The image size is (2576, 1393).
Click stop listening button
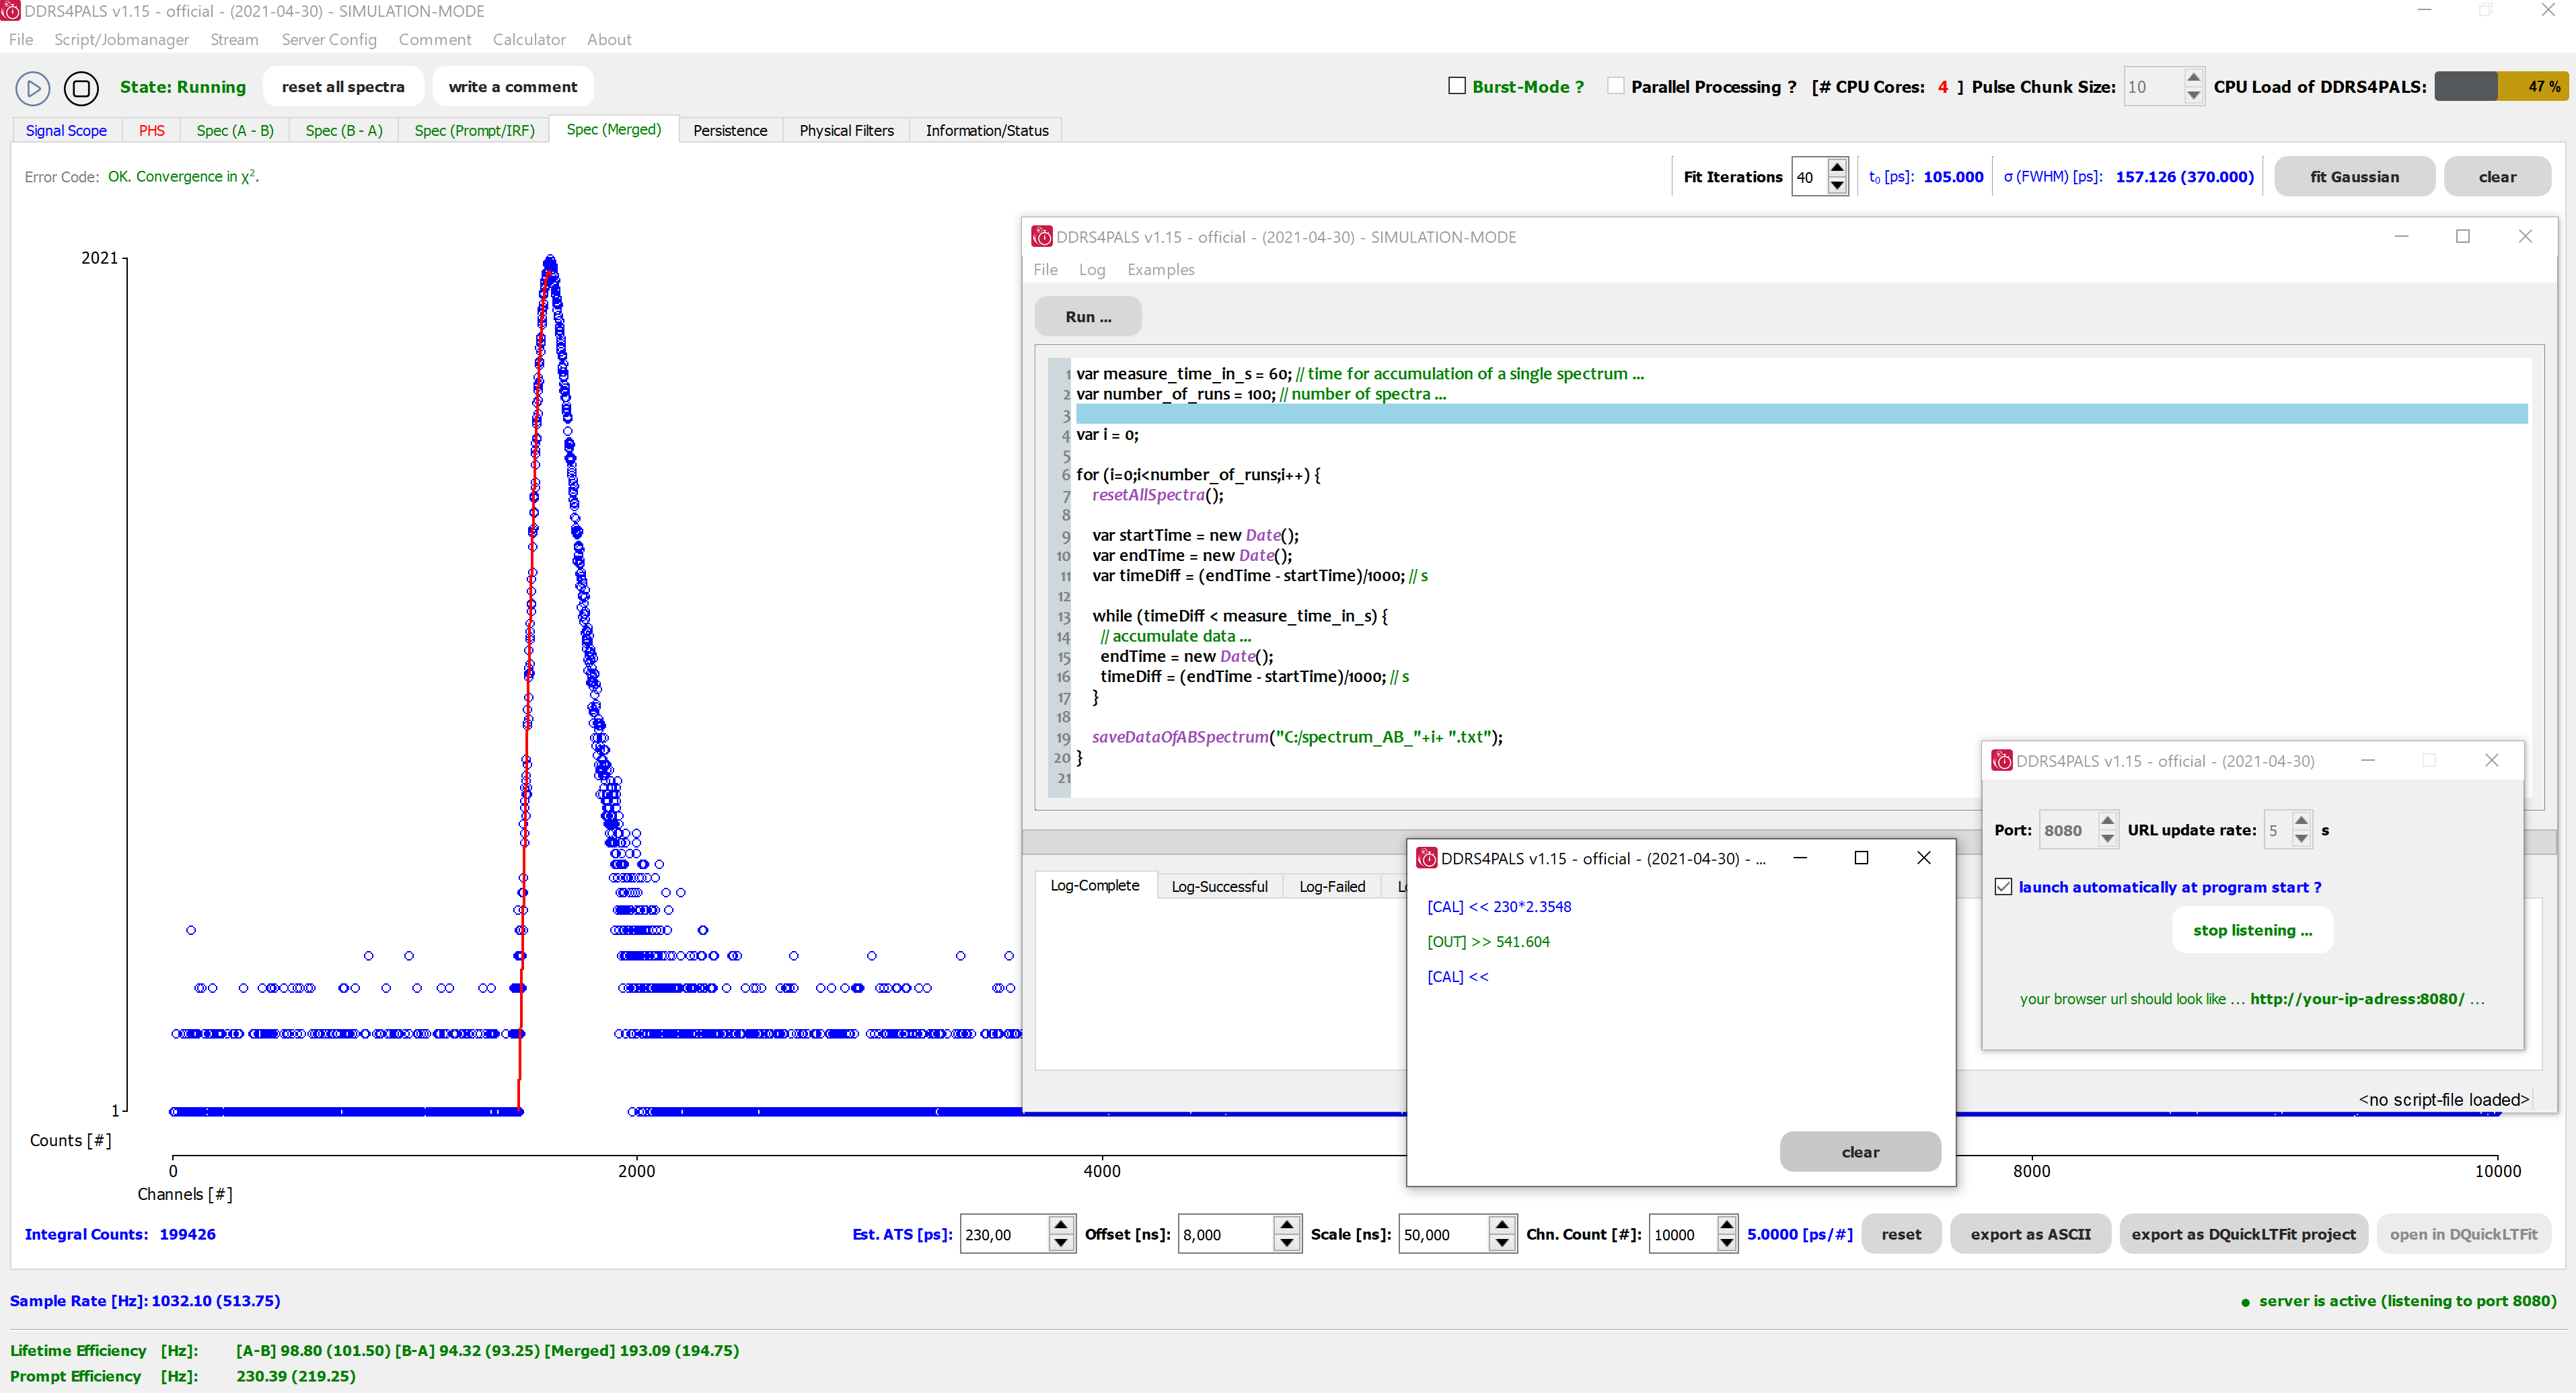[2252, 928]
